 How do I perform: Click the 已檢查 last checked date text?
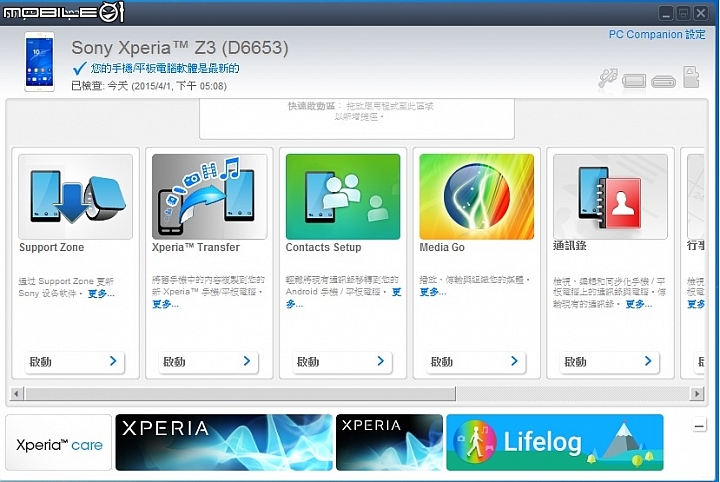pos(149,86)
